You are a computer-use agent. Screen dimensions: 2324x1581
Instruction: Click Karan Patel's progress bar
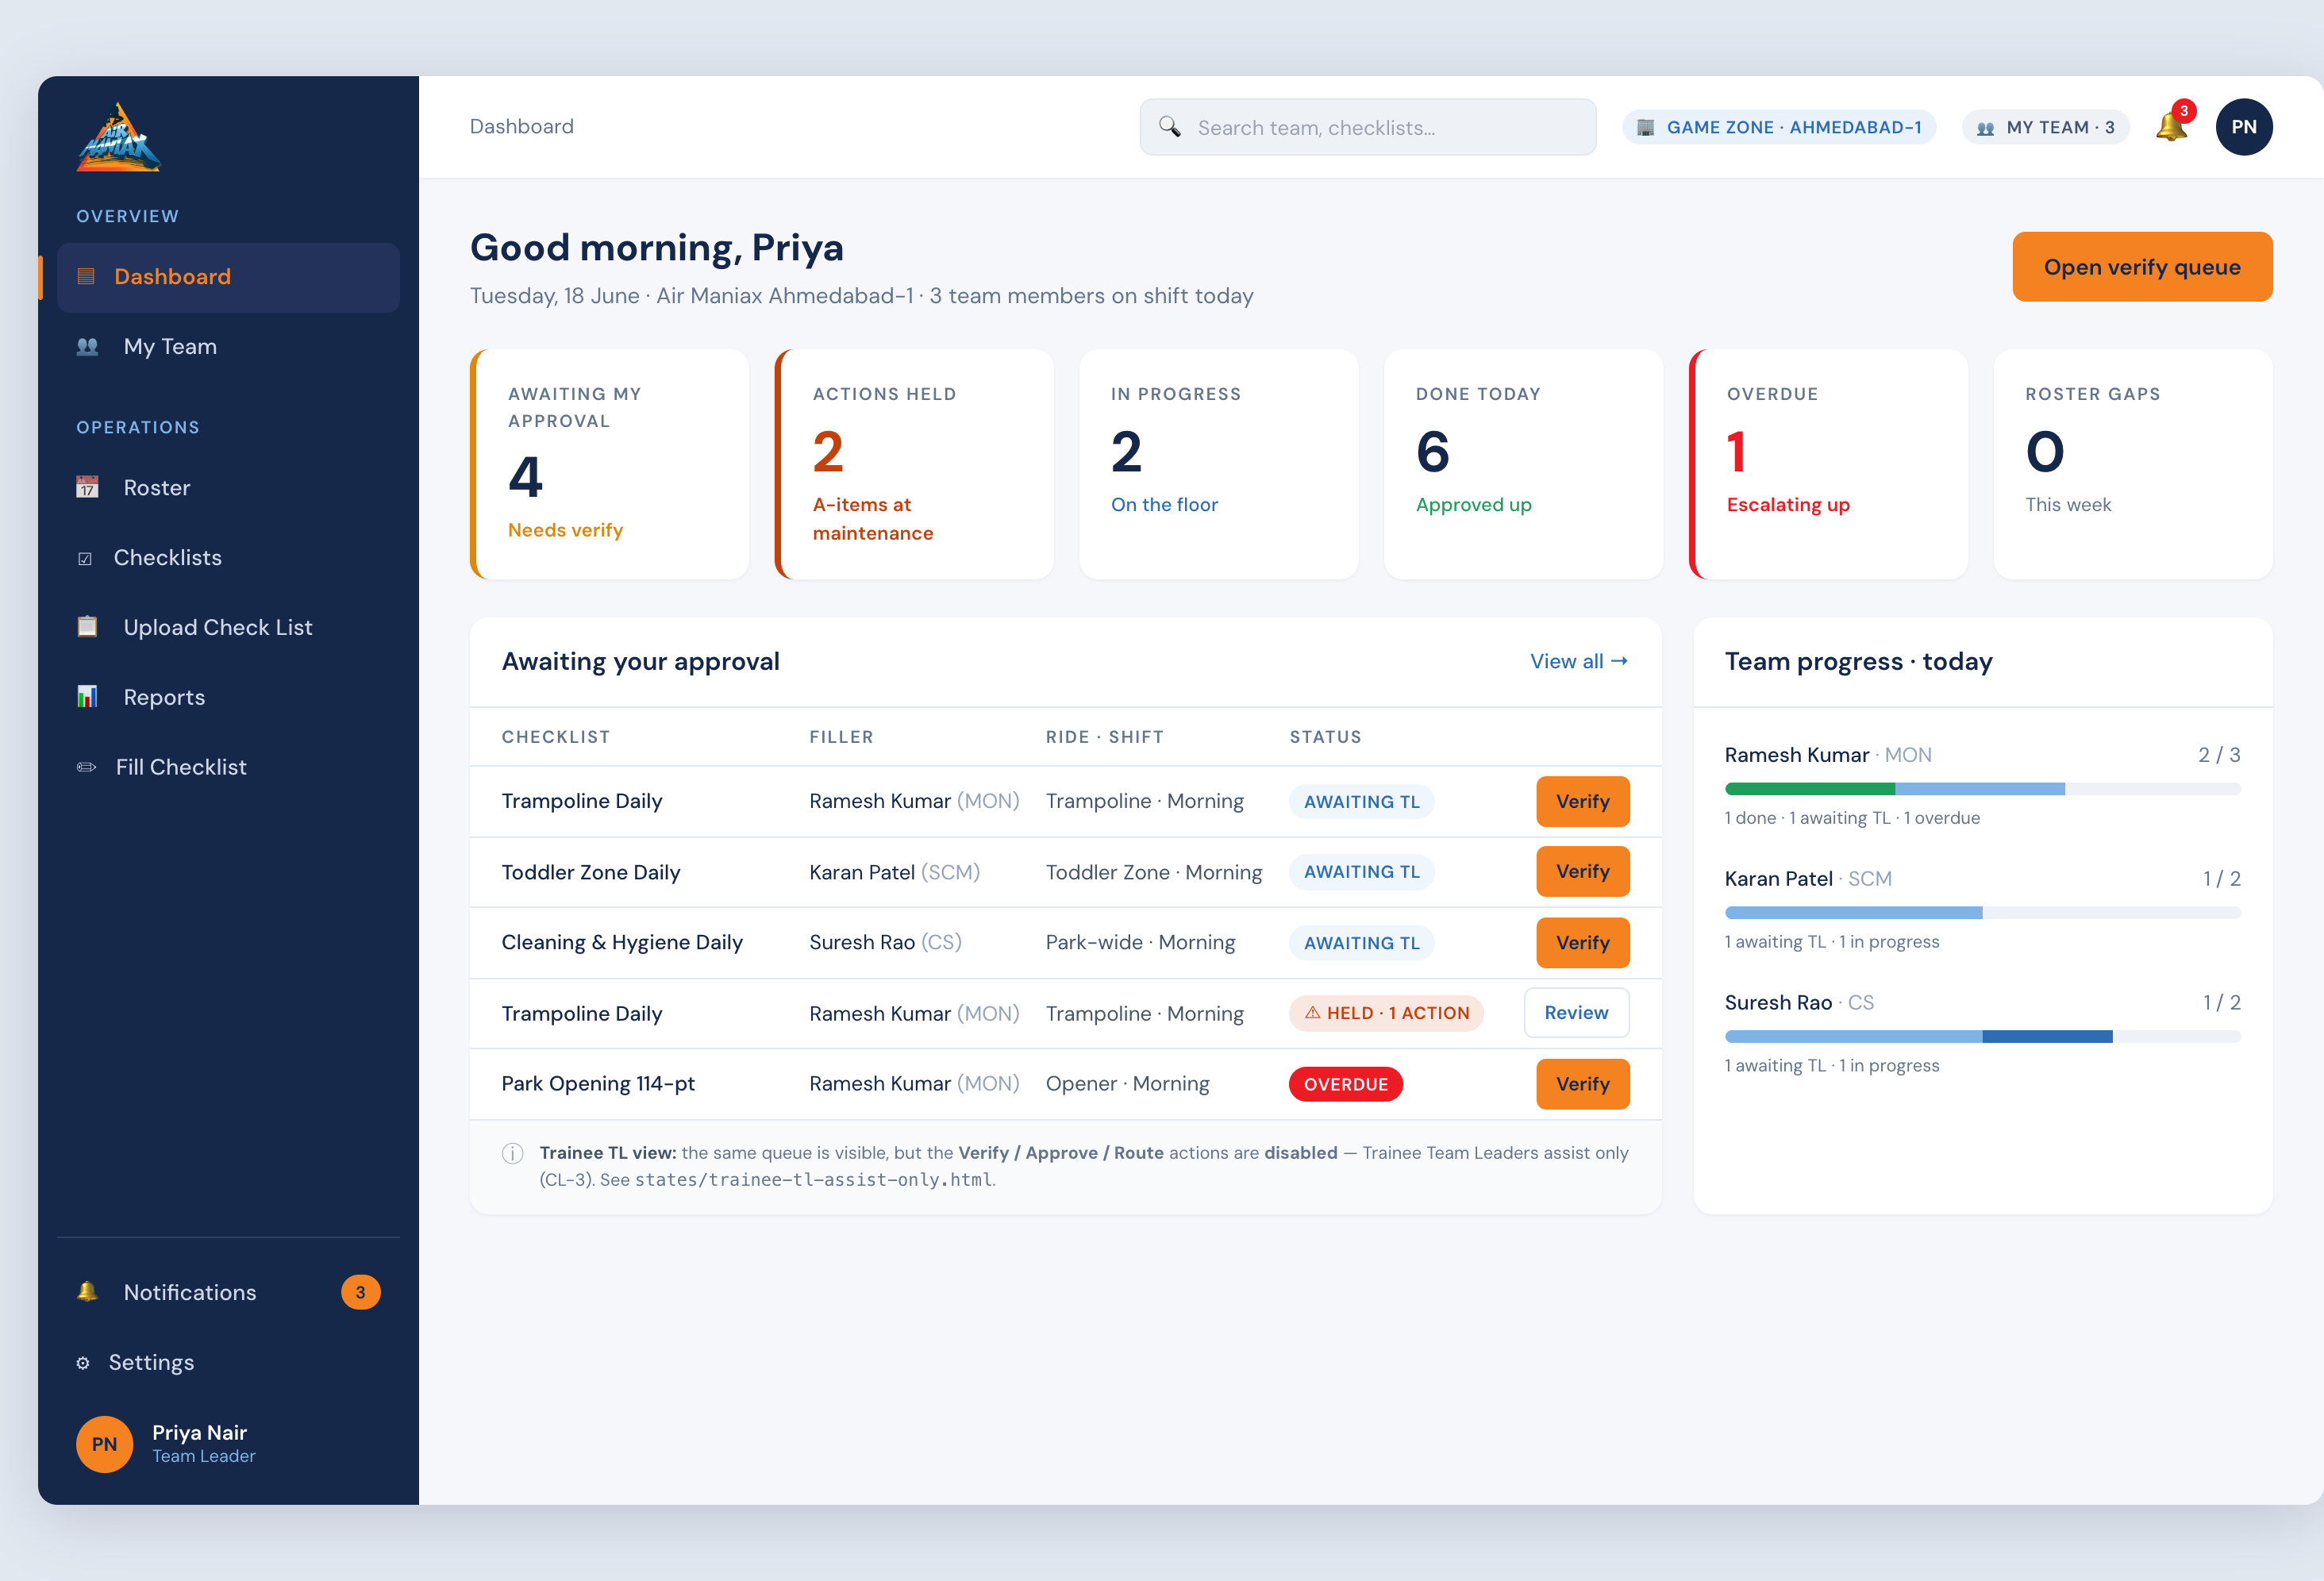[1982, 913]
